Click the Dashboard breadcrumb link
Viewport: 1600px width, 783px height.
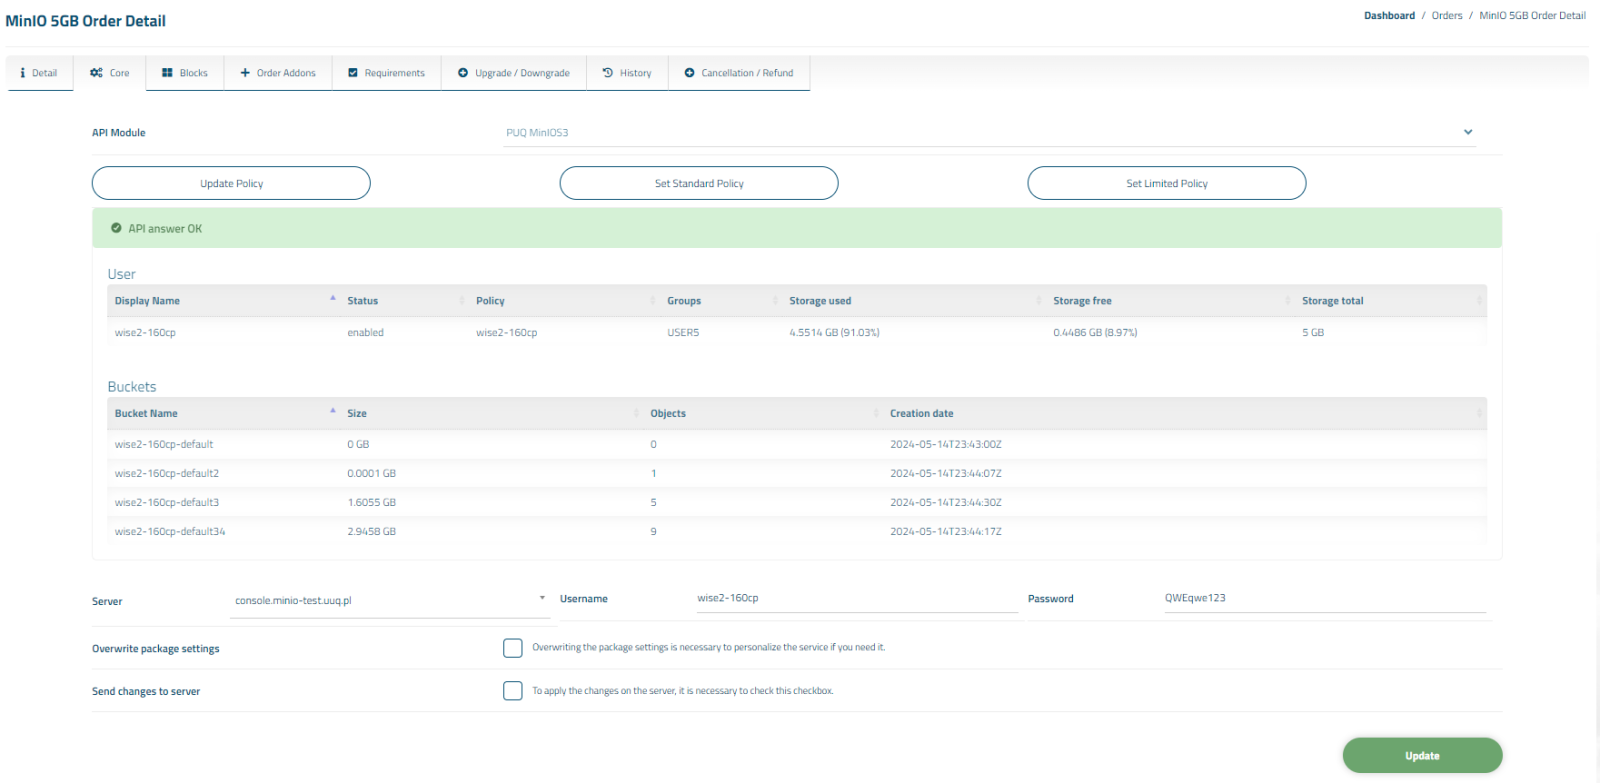1389,16
